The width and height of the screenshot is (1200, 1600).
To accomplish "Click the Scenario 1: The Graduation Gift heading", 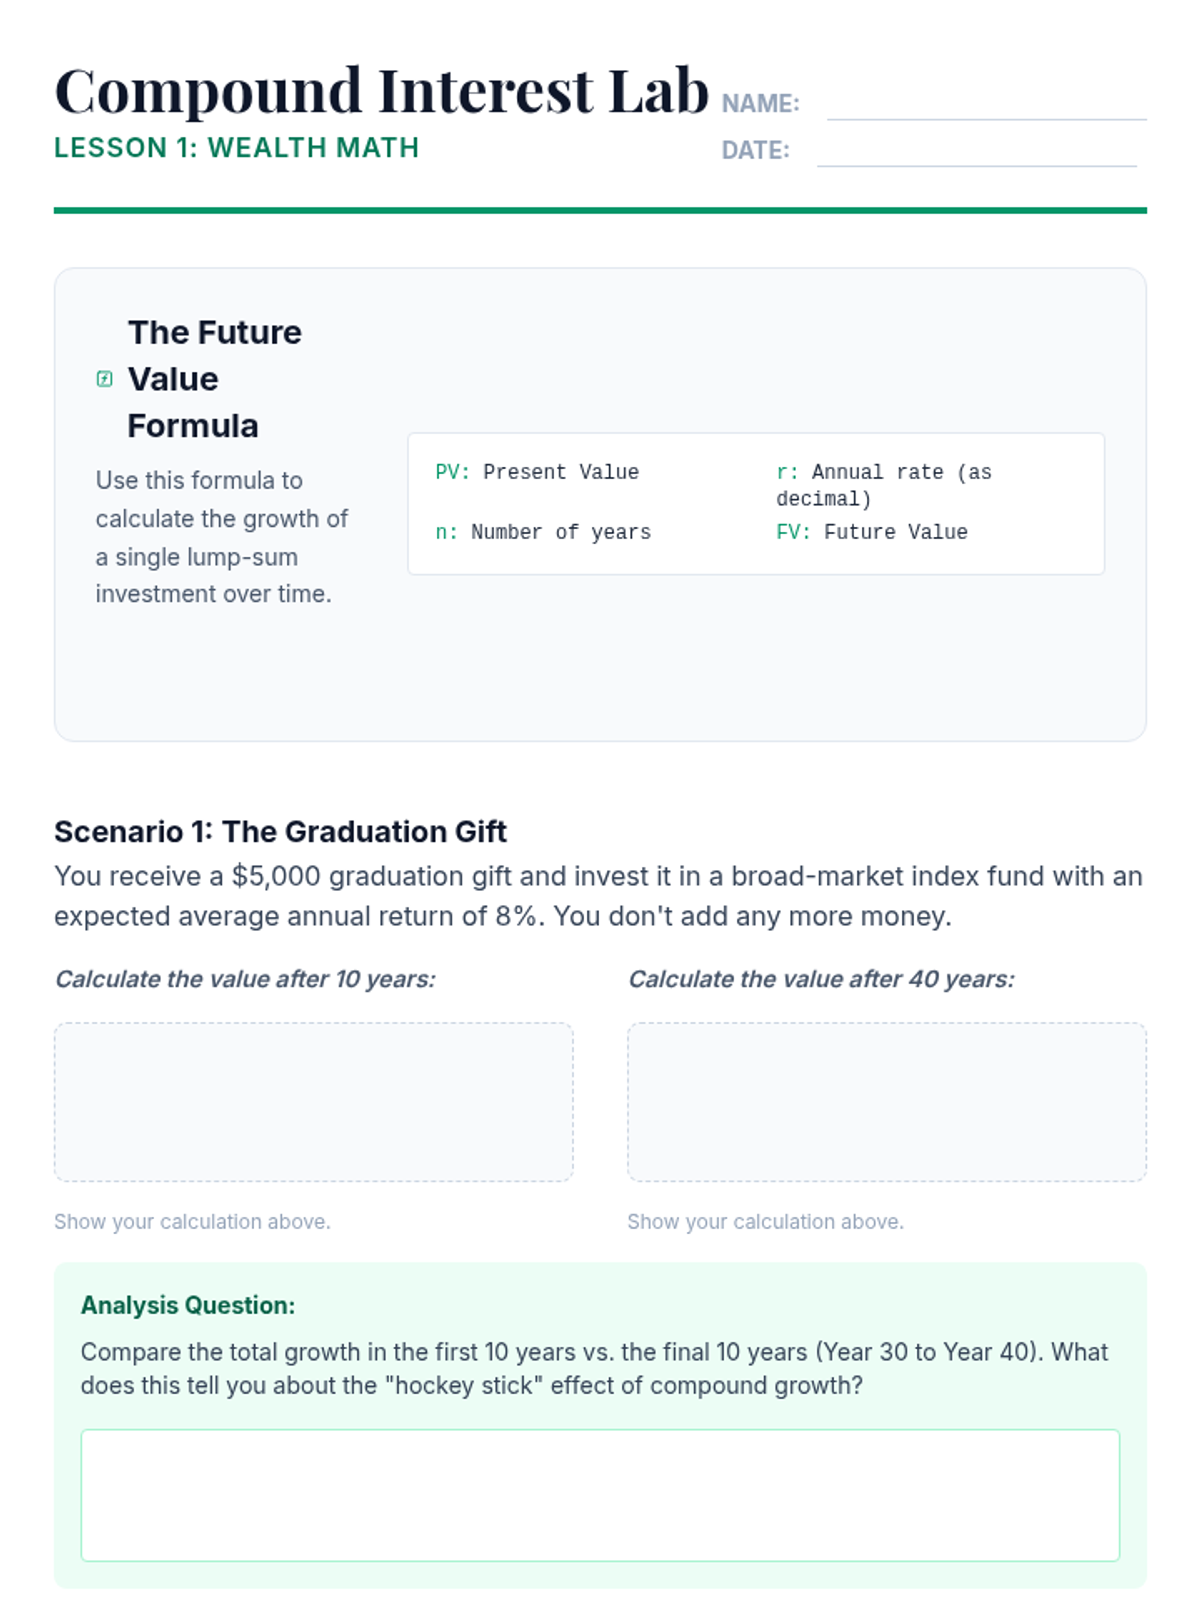I will click(280, 831).
